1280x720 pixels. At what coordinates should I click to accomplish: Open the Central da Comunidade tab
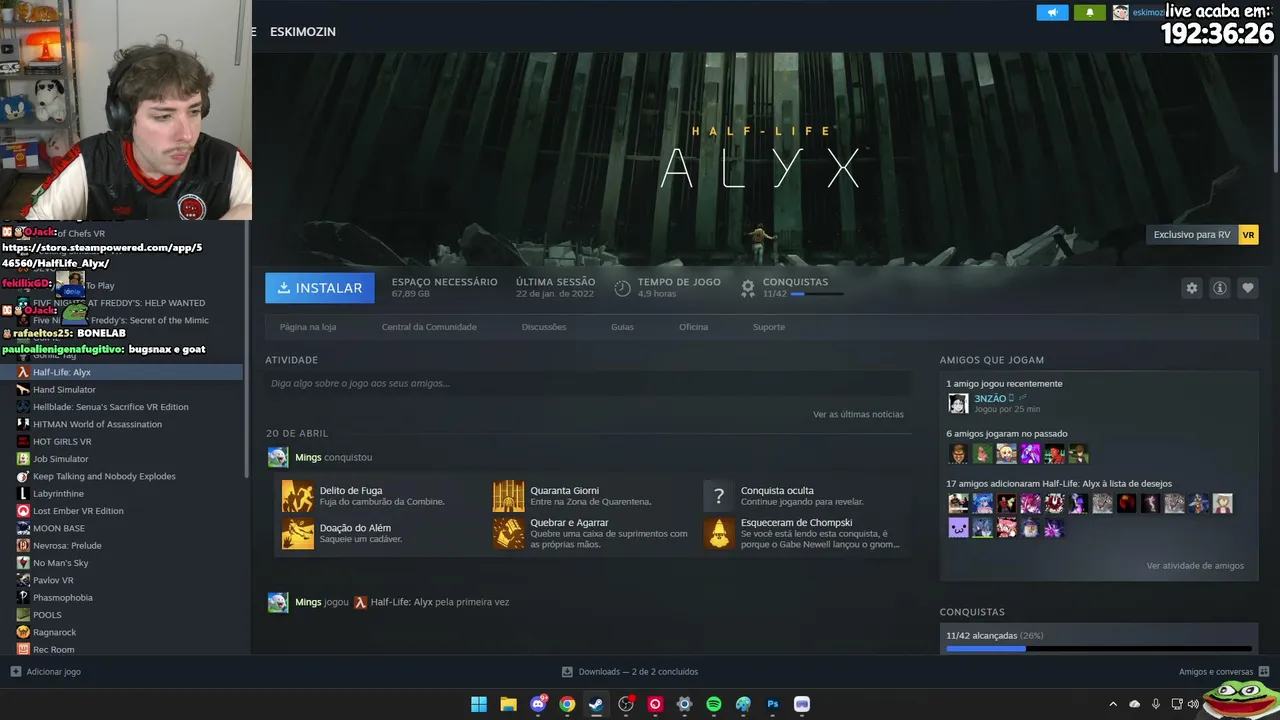429,327
